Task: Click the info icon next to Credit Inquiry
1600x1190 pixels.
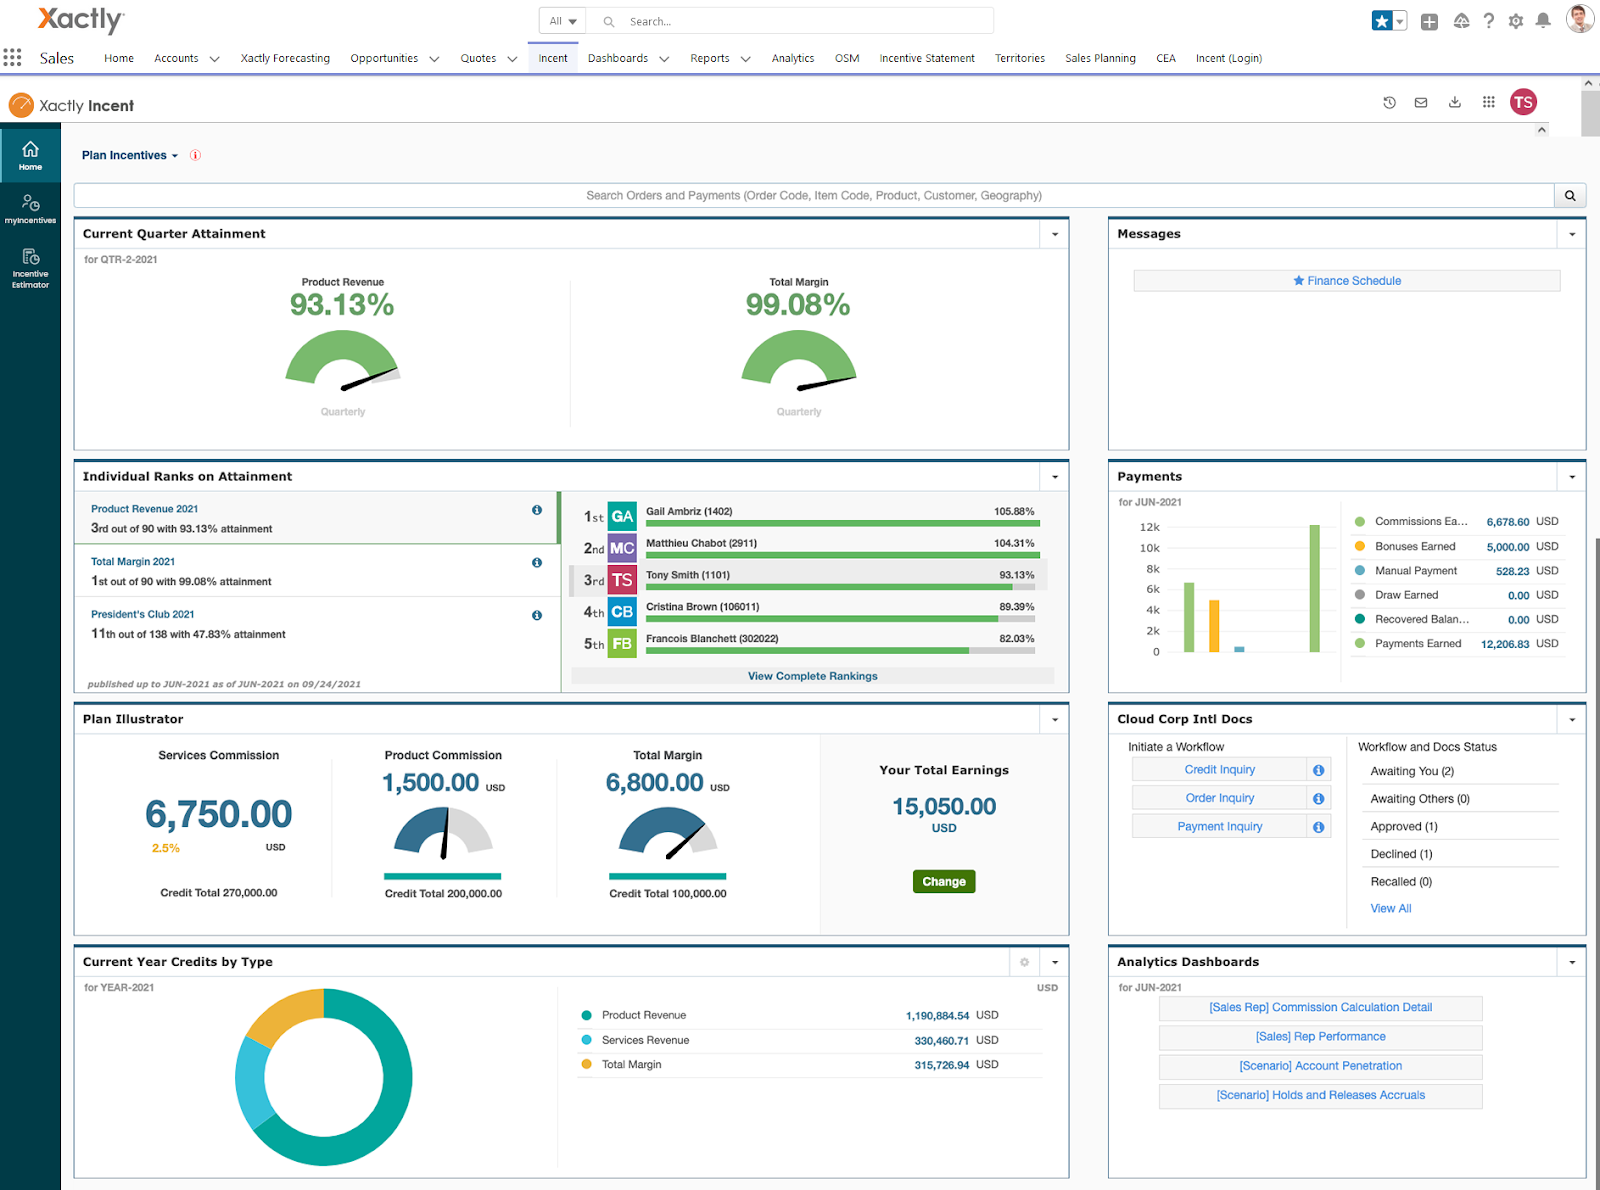Action: (x=1318, y=769)
